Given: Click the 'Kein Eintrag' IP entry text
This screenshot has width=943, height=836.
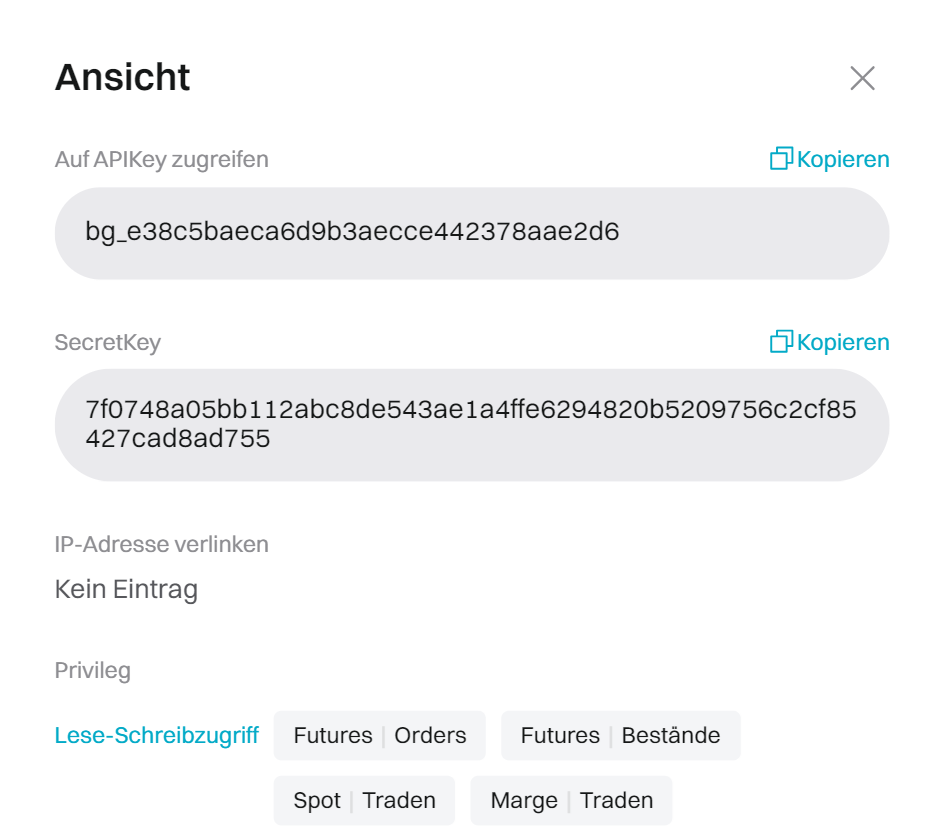Looking at the screenshot, I should click(126, 589).
